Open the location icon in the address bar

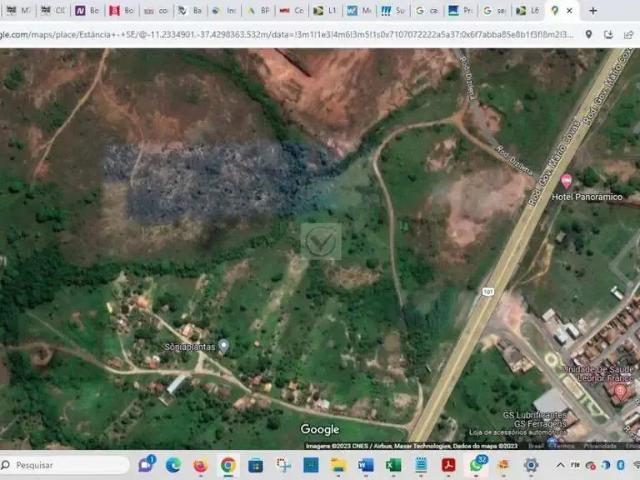[589, 34]
